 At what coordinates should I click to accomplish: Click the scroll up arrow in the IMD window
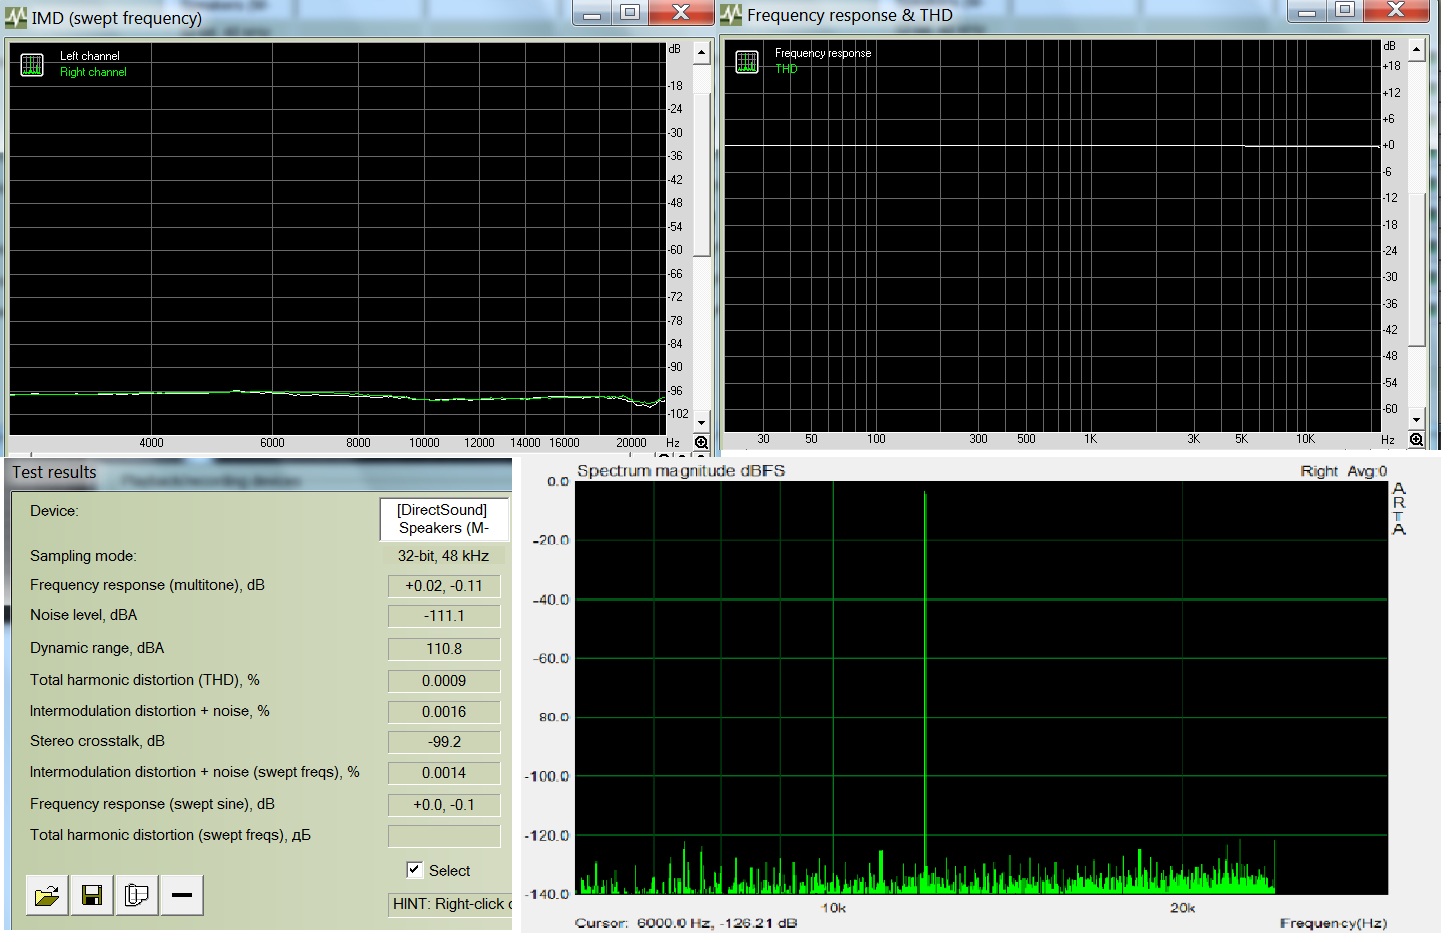point(701,52)
